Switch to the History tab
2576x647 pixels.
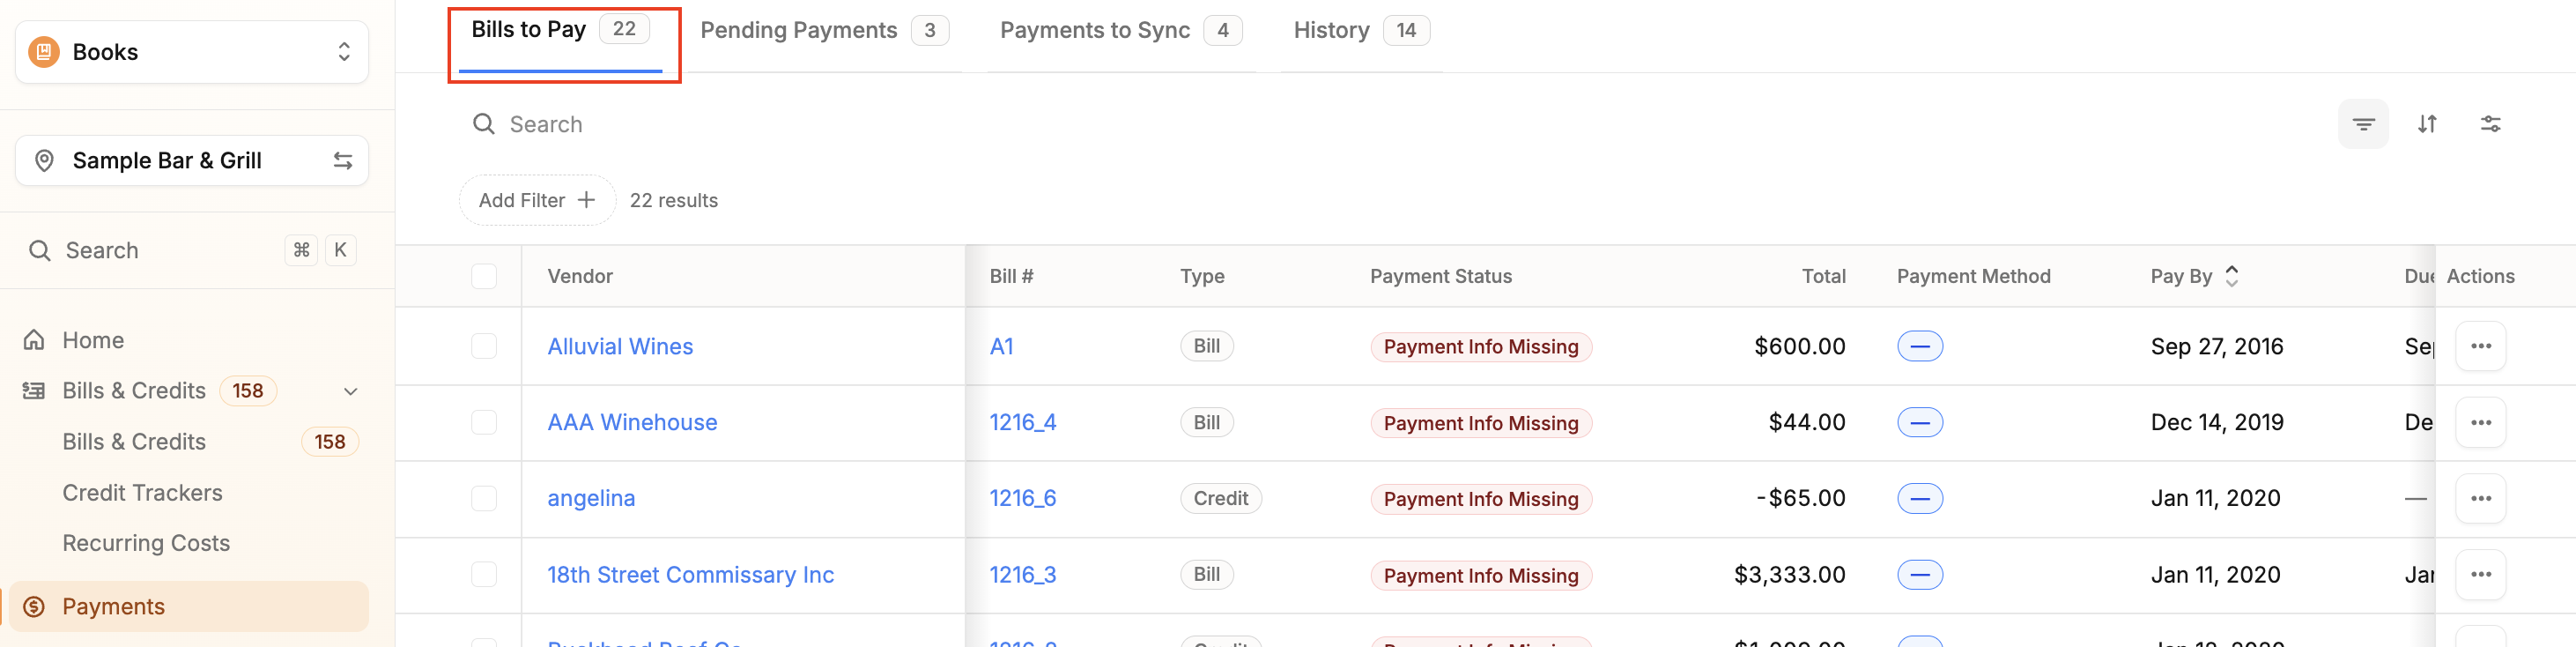(x=1361, y=30)
